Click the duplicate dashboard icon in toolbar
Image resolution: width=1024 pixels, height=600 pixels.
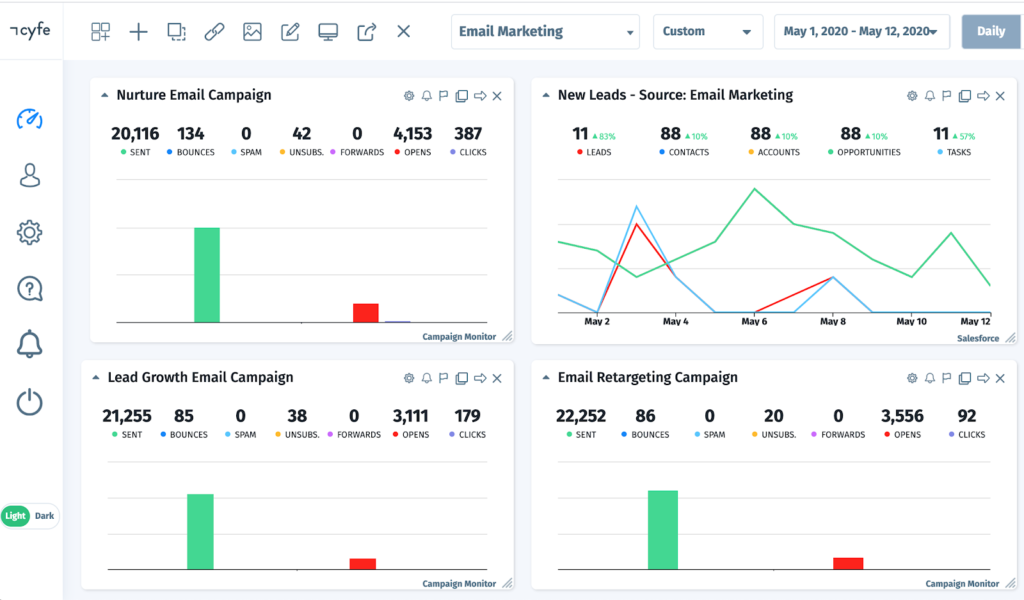pos(176,31)
